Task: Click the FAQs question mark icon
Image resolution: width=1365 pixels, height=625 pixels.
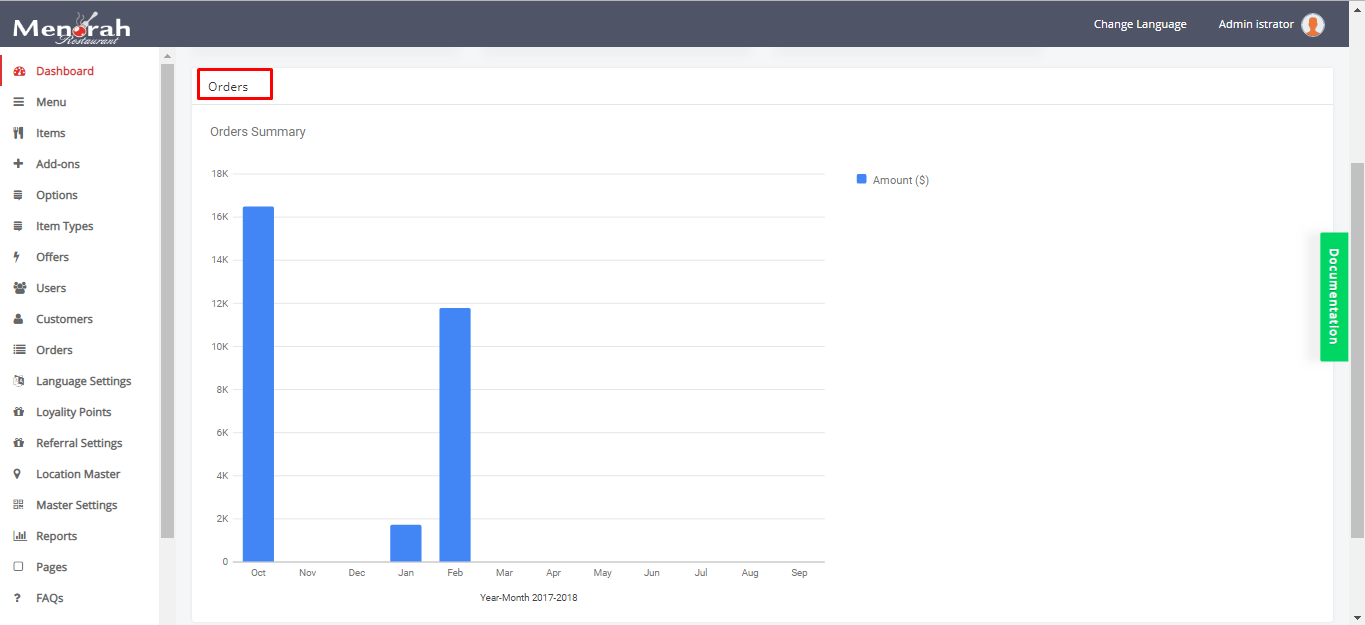Action: tap(17, 598)
